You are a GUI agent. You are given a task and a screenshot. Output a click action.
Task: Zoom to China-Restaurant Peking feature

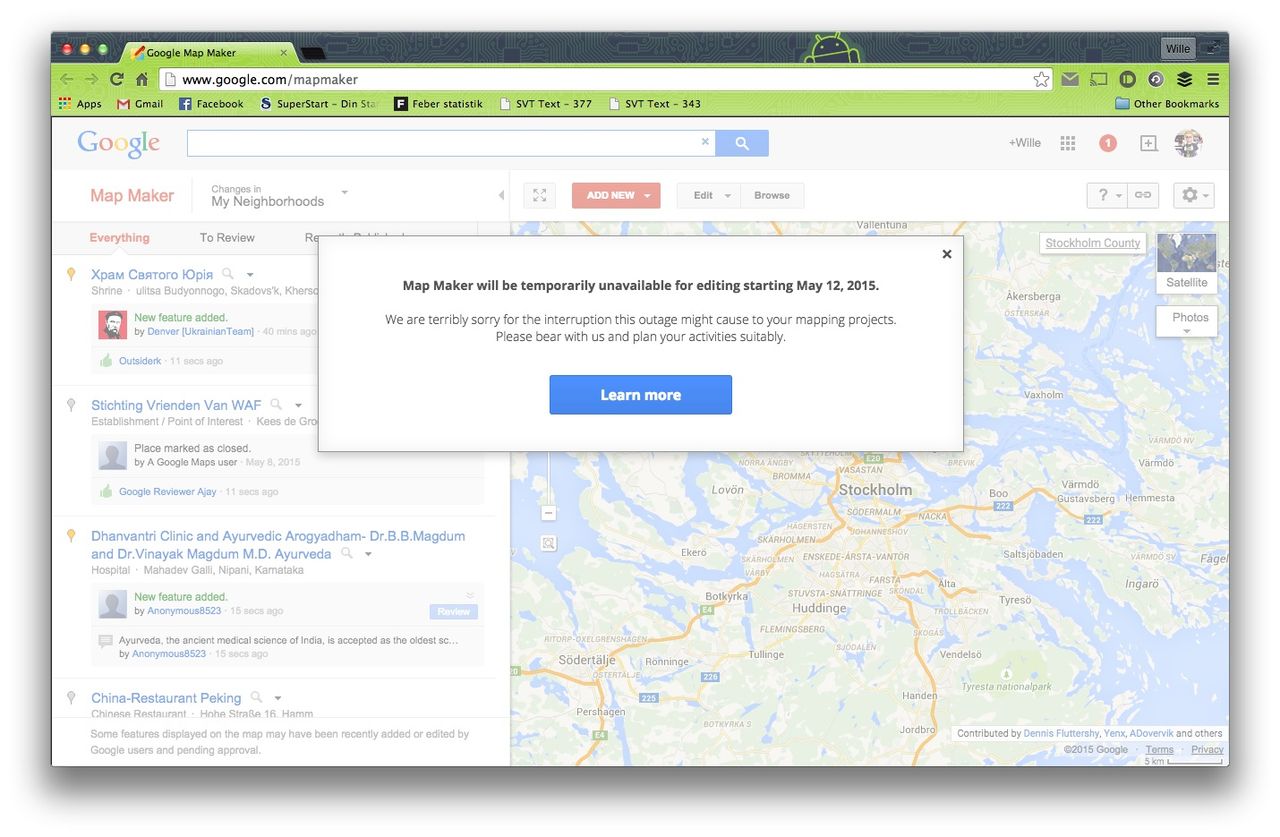pos(256,697)
